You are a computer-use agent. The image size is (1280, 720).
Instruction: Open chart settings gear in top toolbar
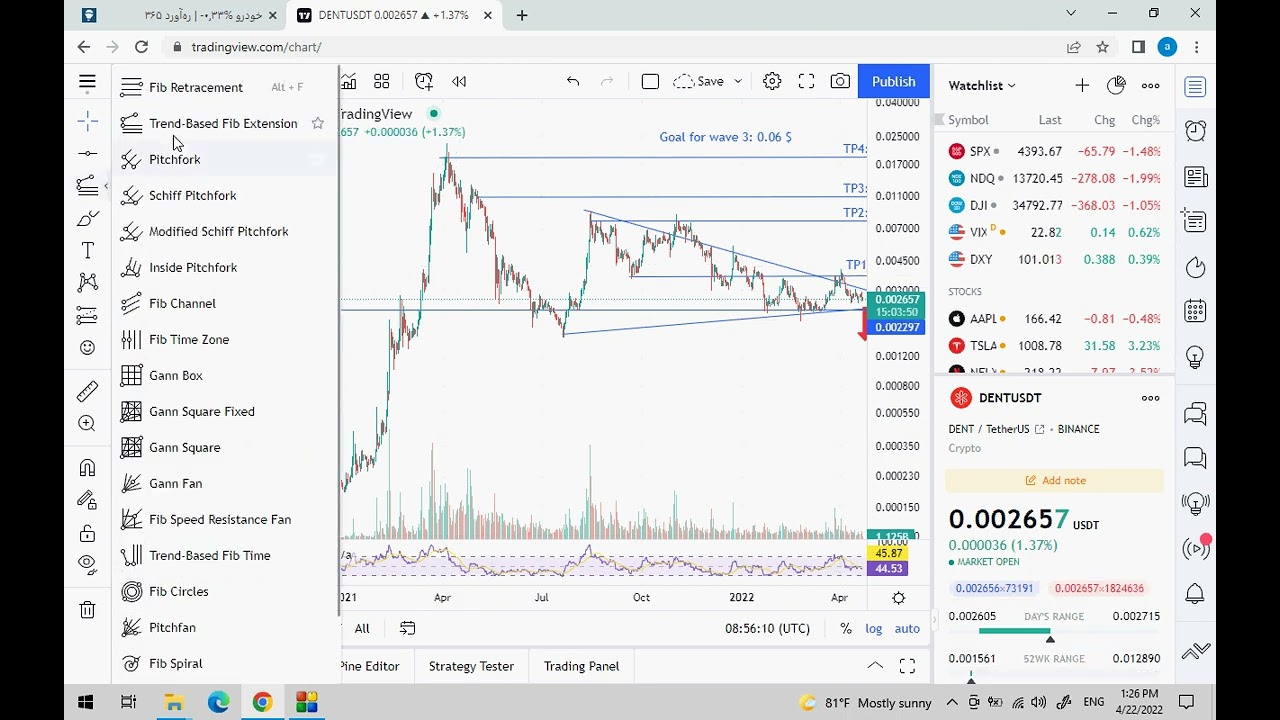coord(772,81)
